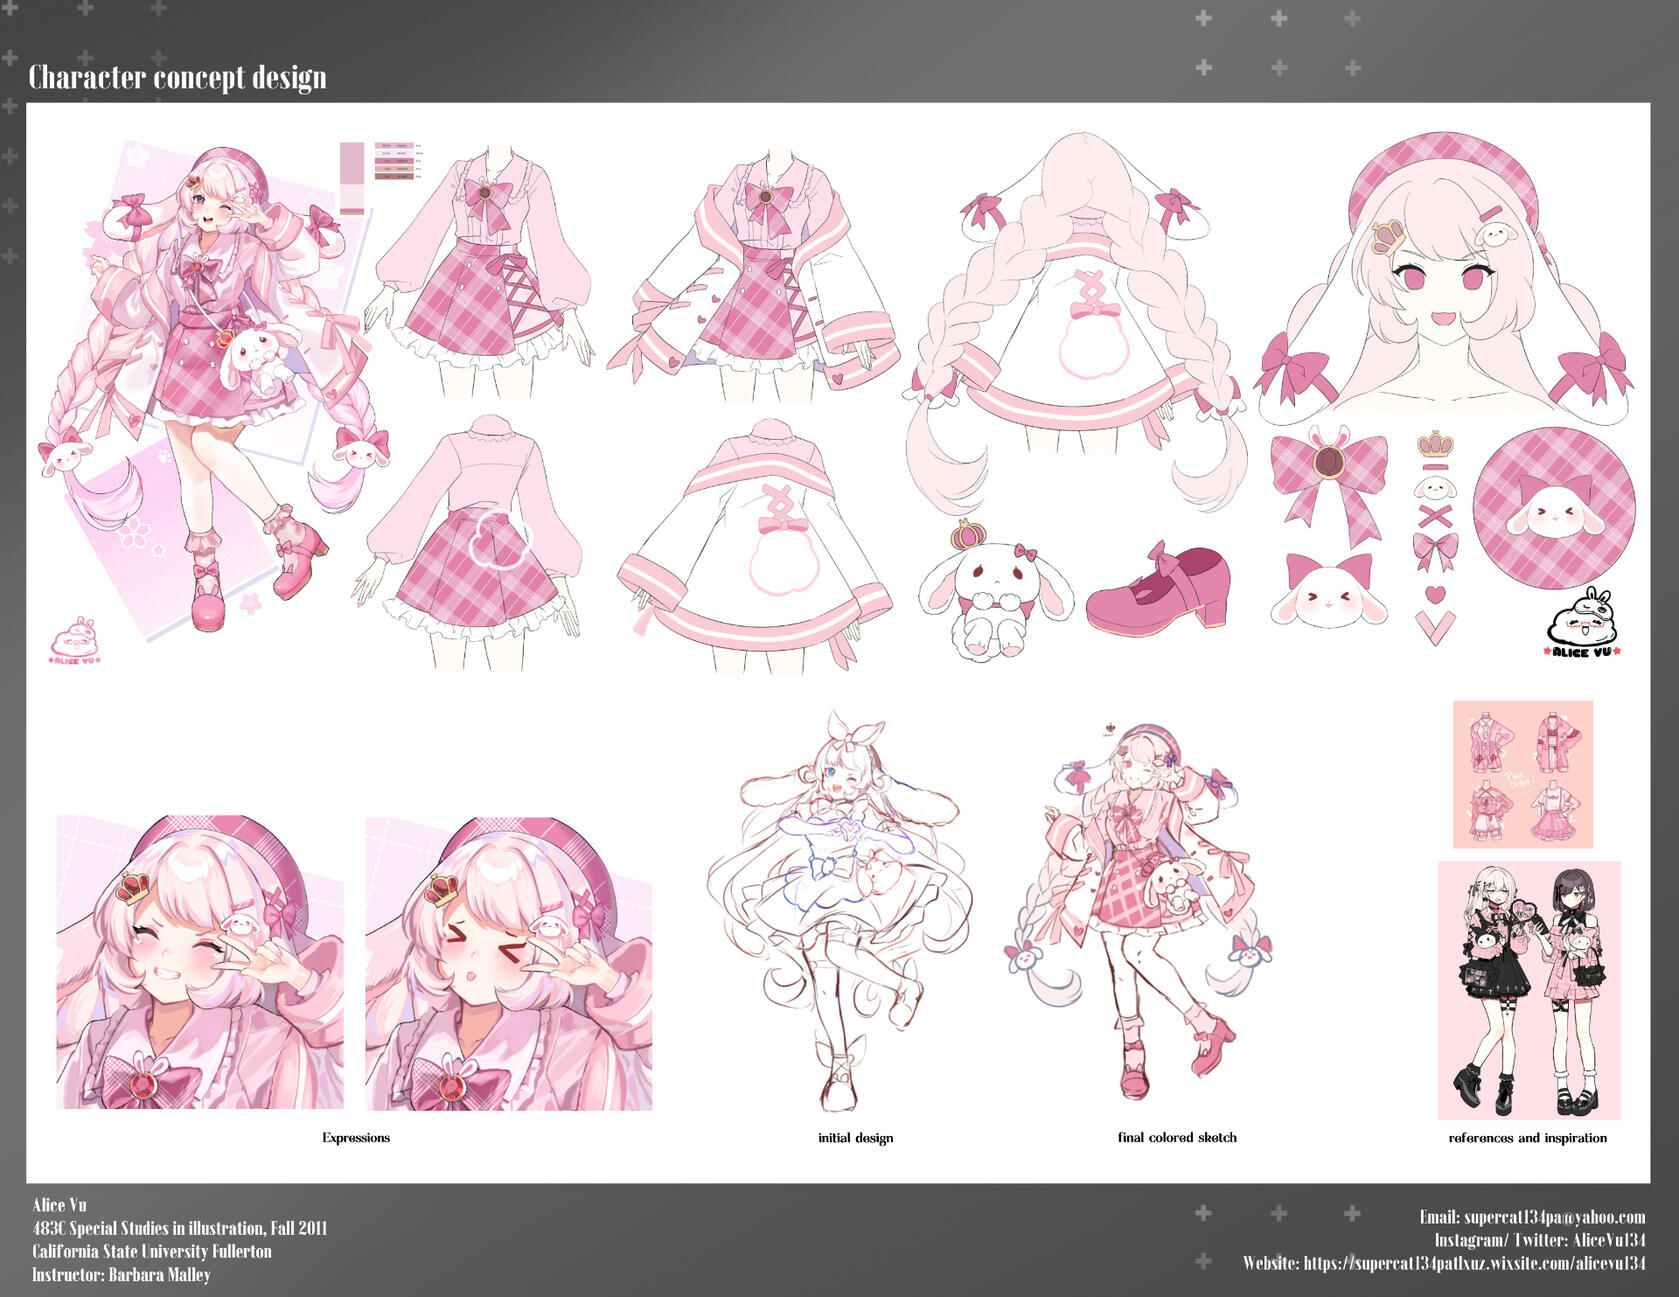The image size is (1679, 1297).
Task: Click the round plaid beret top view
Action: 1553,507
